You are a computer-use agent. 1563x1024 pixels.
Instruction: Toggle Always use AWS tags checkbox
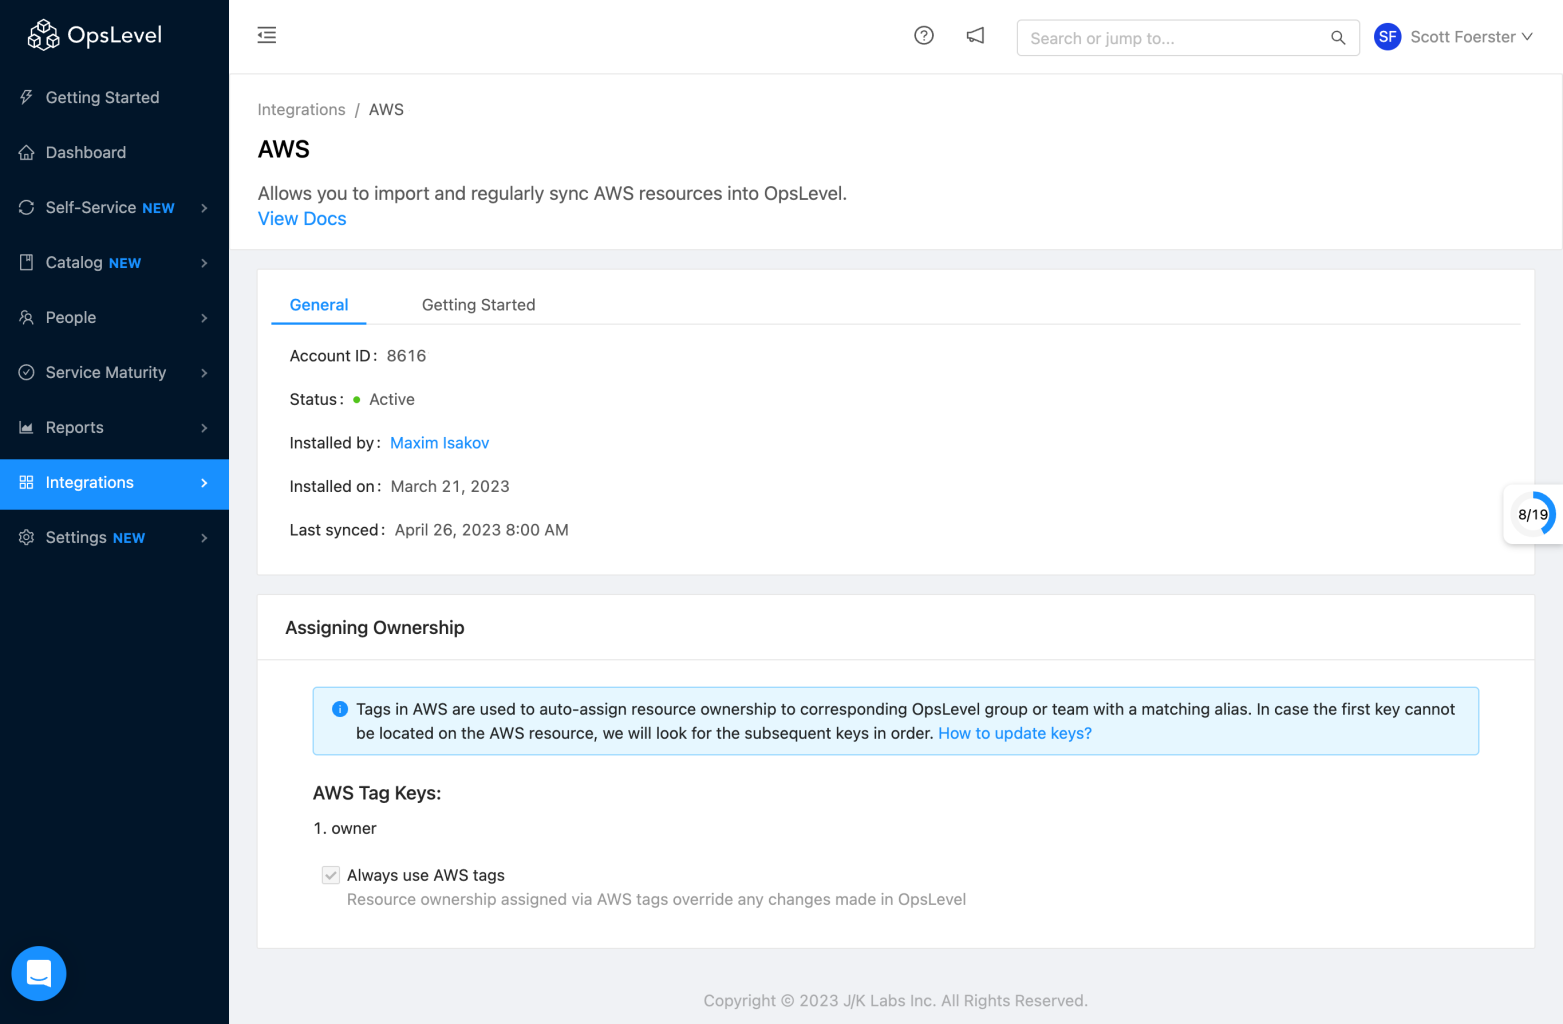(x=331, y=875)
